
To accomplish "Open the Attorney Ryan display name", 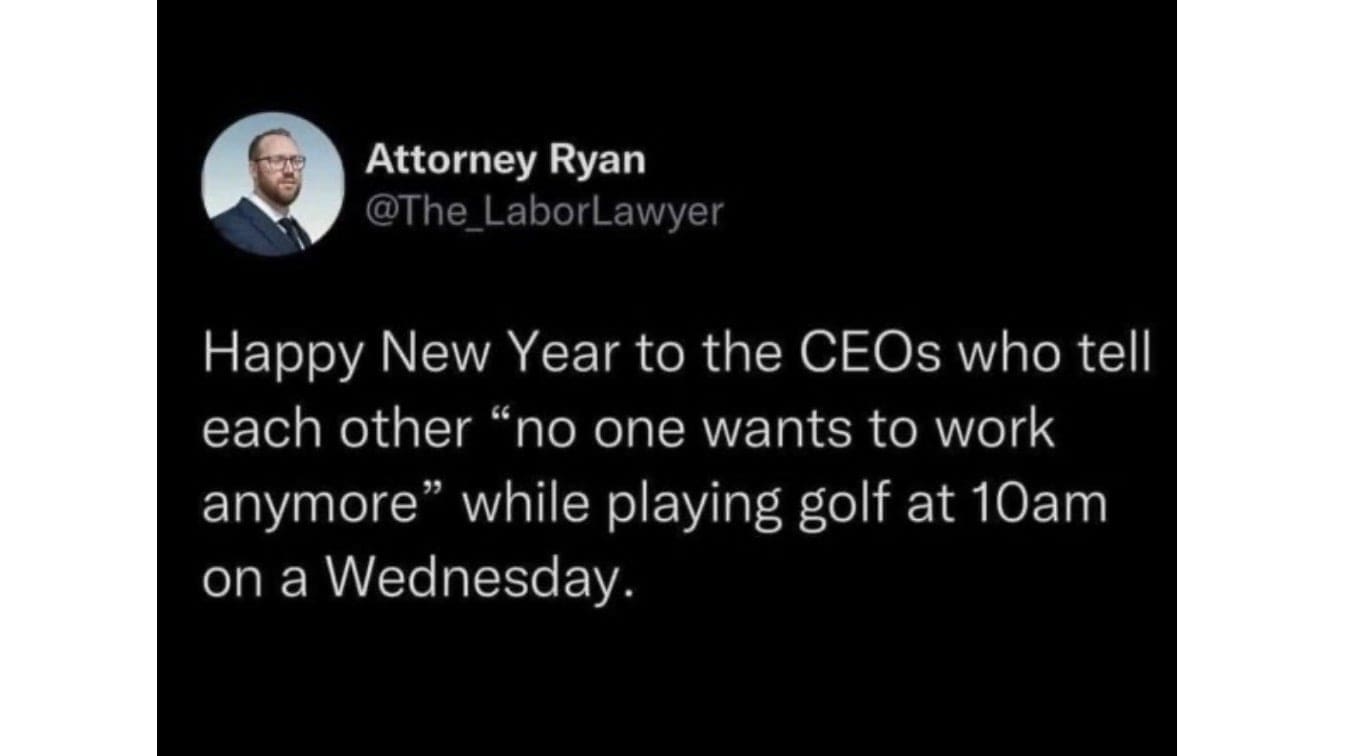I will (506, 160).
